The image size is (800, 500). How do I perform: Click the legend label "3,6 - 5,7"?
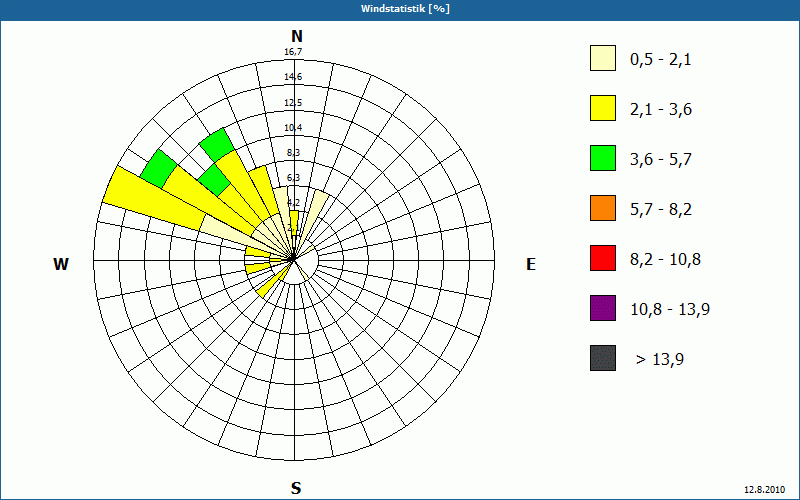pos(661,160)
